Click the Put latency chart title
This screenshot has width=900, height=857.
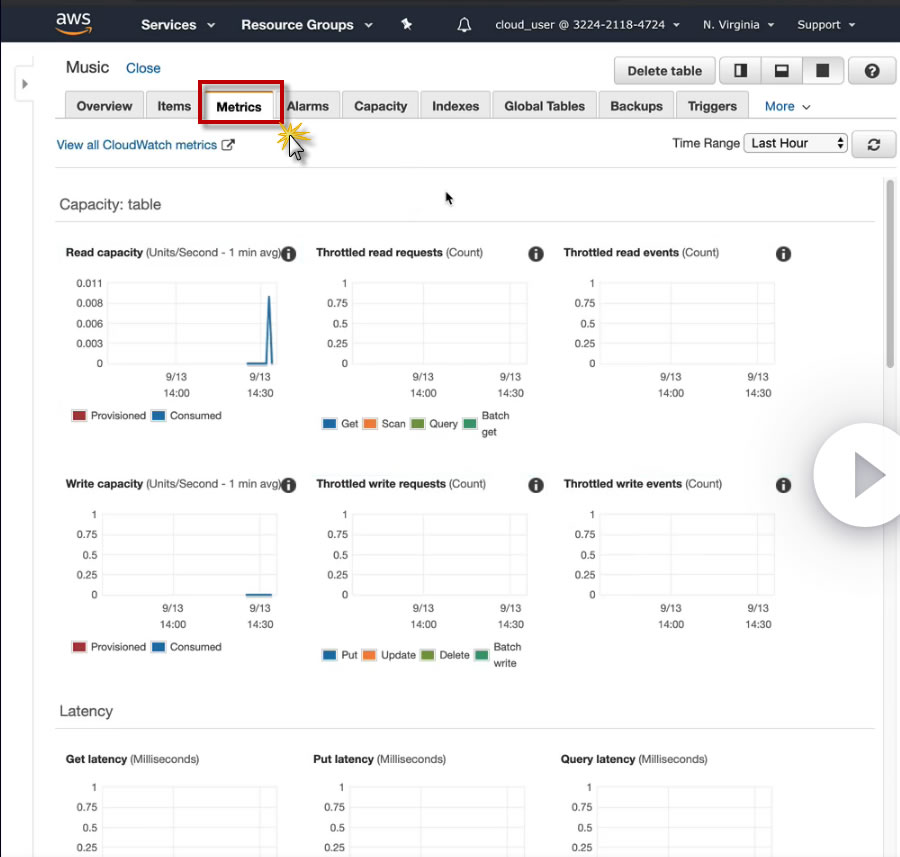point(379,759)
